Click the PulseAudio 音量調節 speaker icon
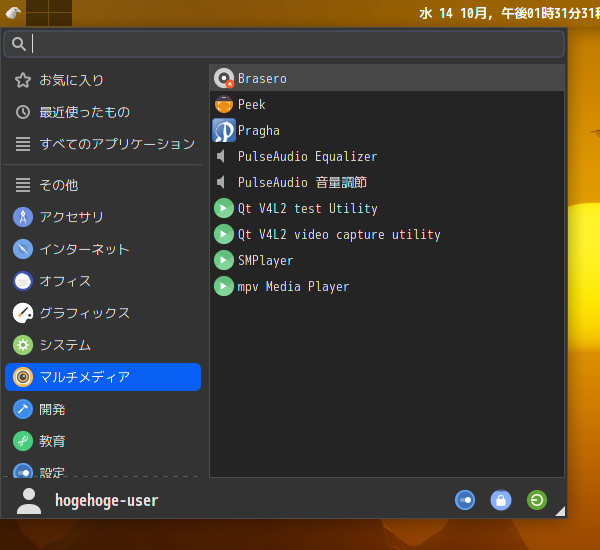The width and height of the screenshot is (600, 550). [x=221, y=182]
